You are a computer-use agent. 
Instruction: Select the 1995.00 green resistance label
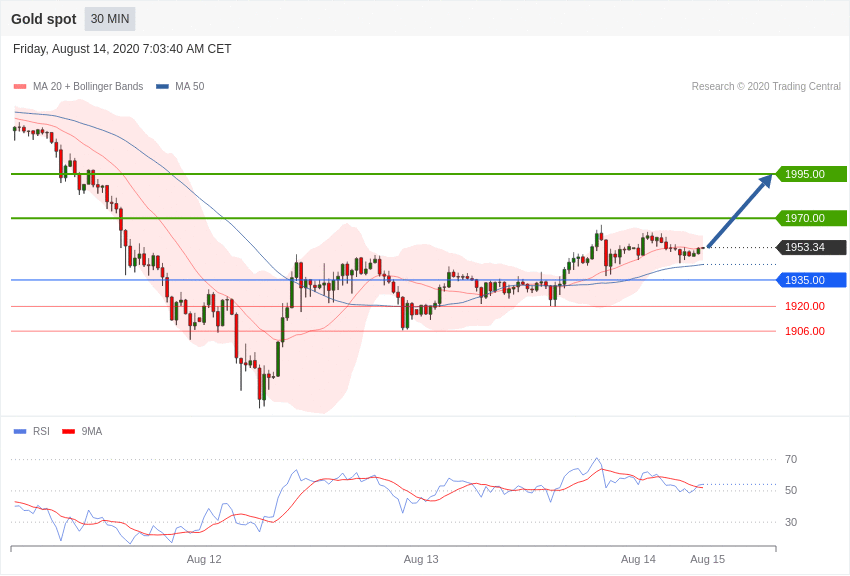812,174
